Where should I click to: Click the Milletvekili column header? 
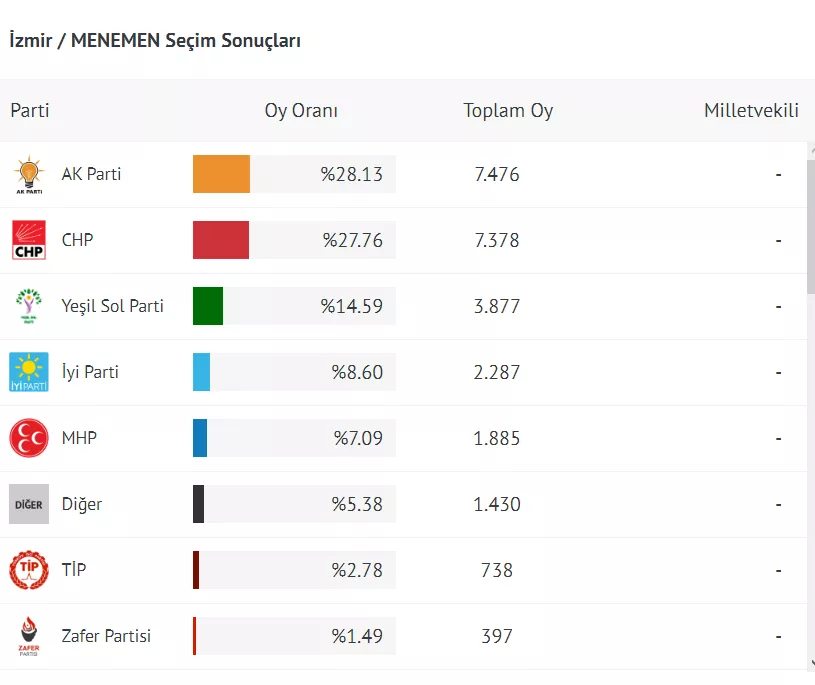(x=751, y=111)
